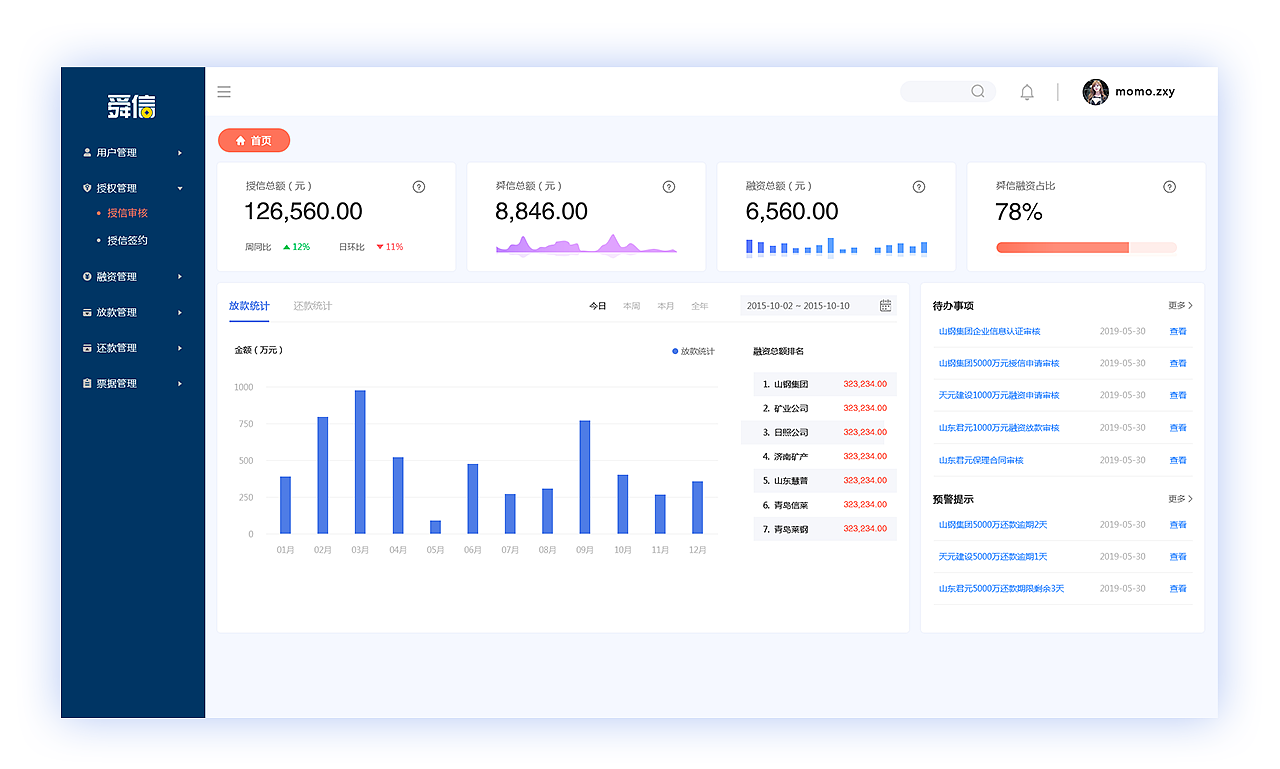Expand the 融资管理 menu arrow
Image resolution: width=1280 pixels, height=769 pixels.
click(180, 277)
